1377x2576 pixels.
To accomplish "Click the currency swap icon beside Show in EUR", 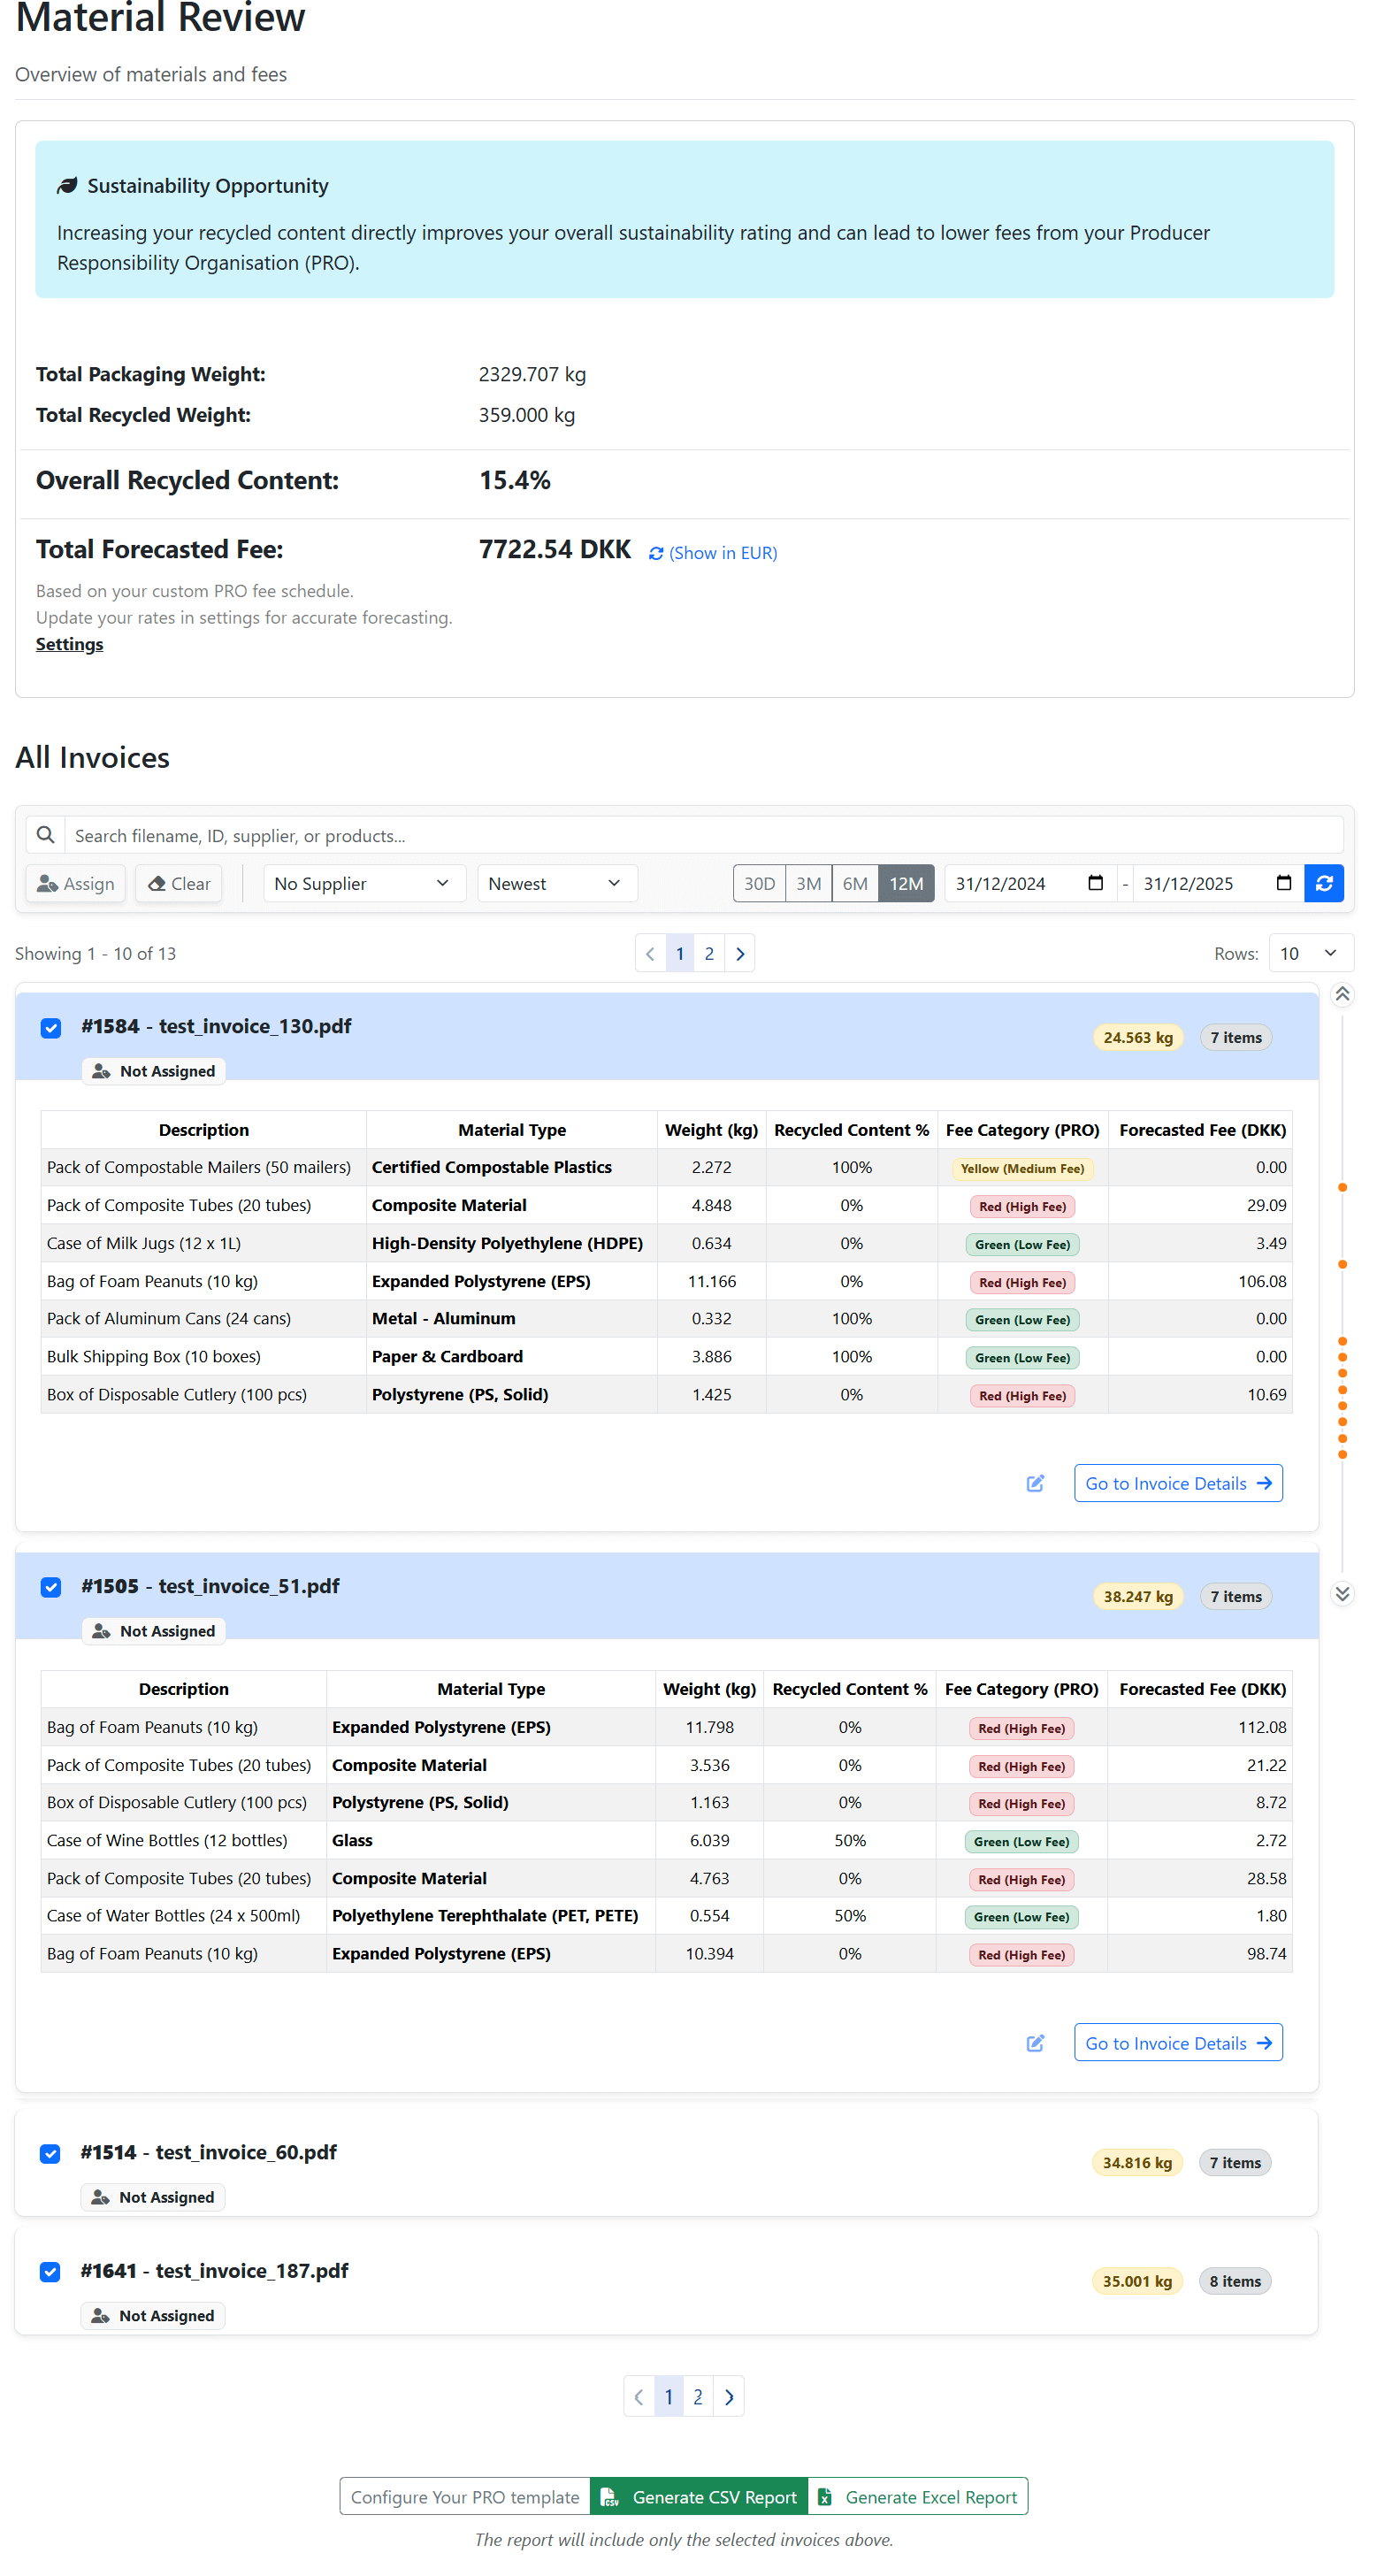I will coord(656,554).
